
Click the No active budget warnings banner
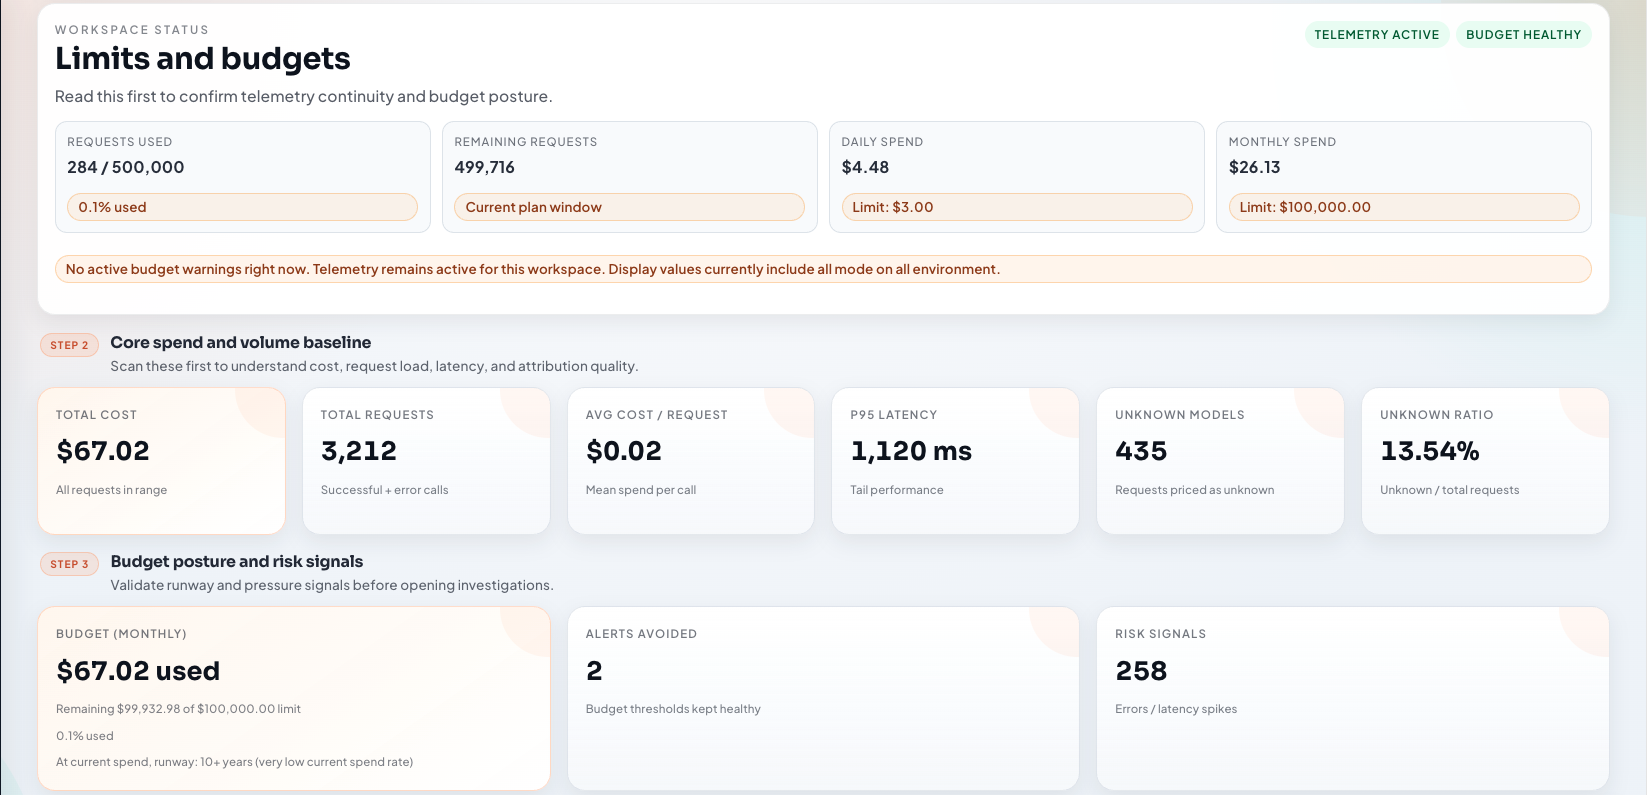click(823, 269)
